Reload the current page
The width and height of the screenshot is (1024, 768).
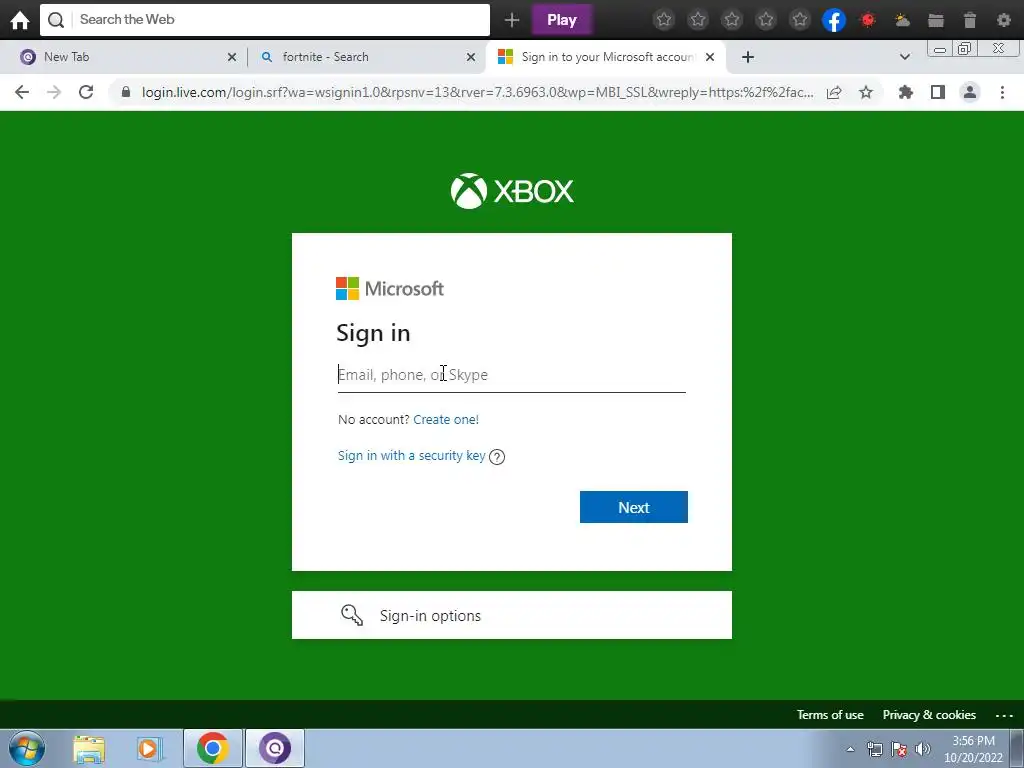tap(86, 92)
